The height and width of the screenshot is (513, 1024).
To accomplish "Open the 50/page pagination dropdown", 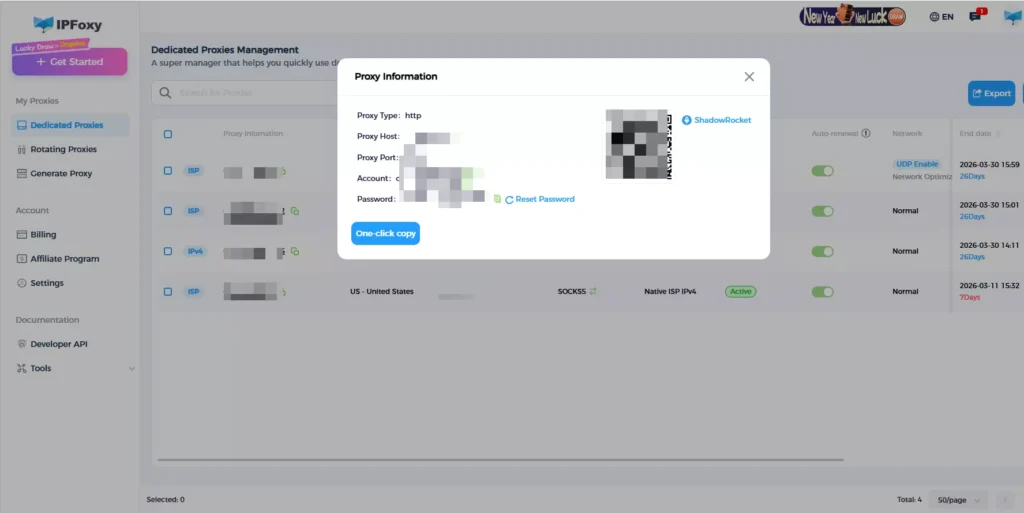I will [958, 499].
